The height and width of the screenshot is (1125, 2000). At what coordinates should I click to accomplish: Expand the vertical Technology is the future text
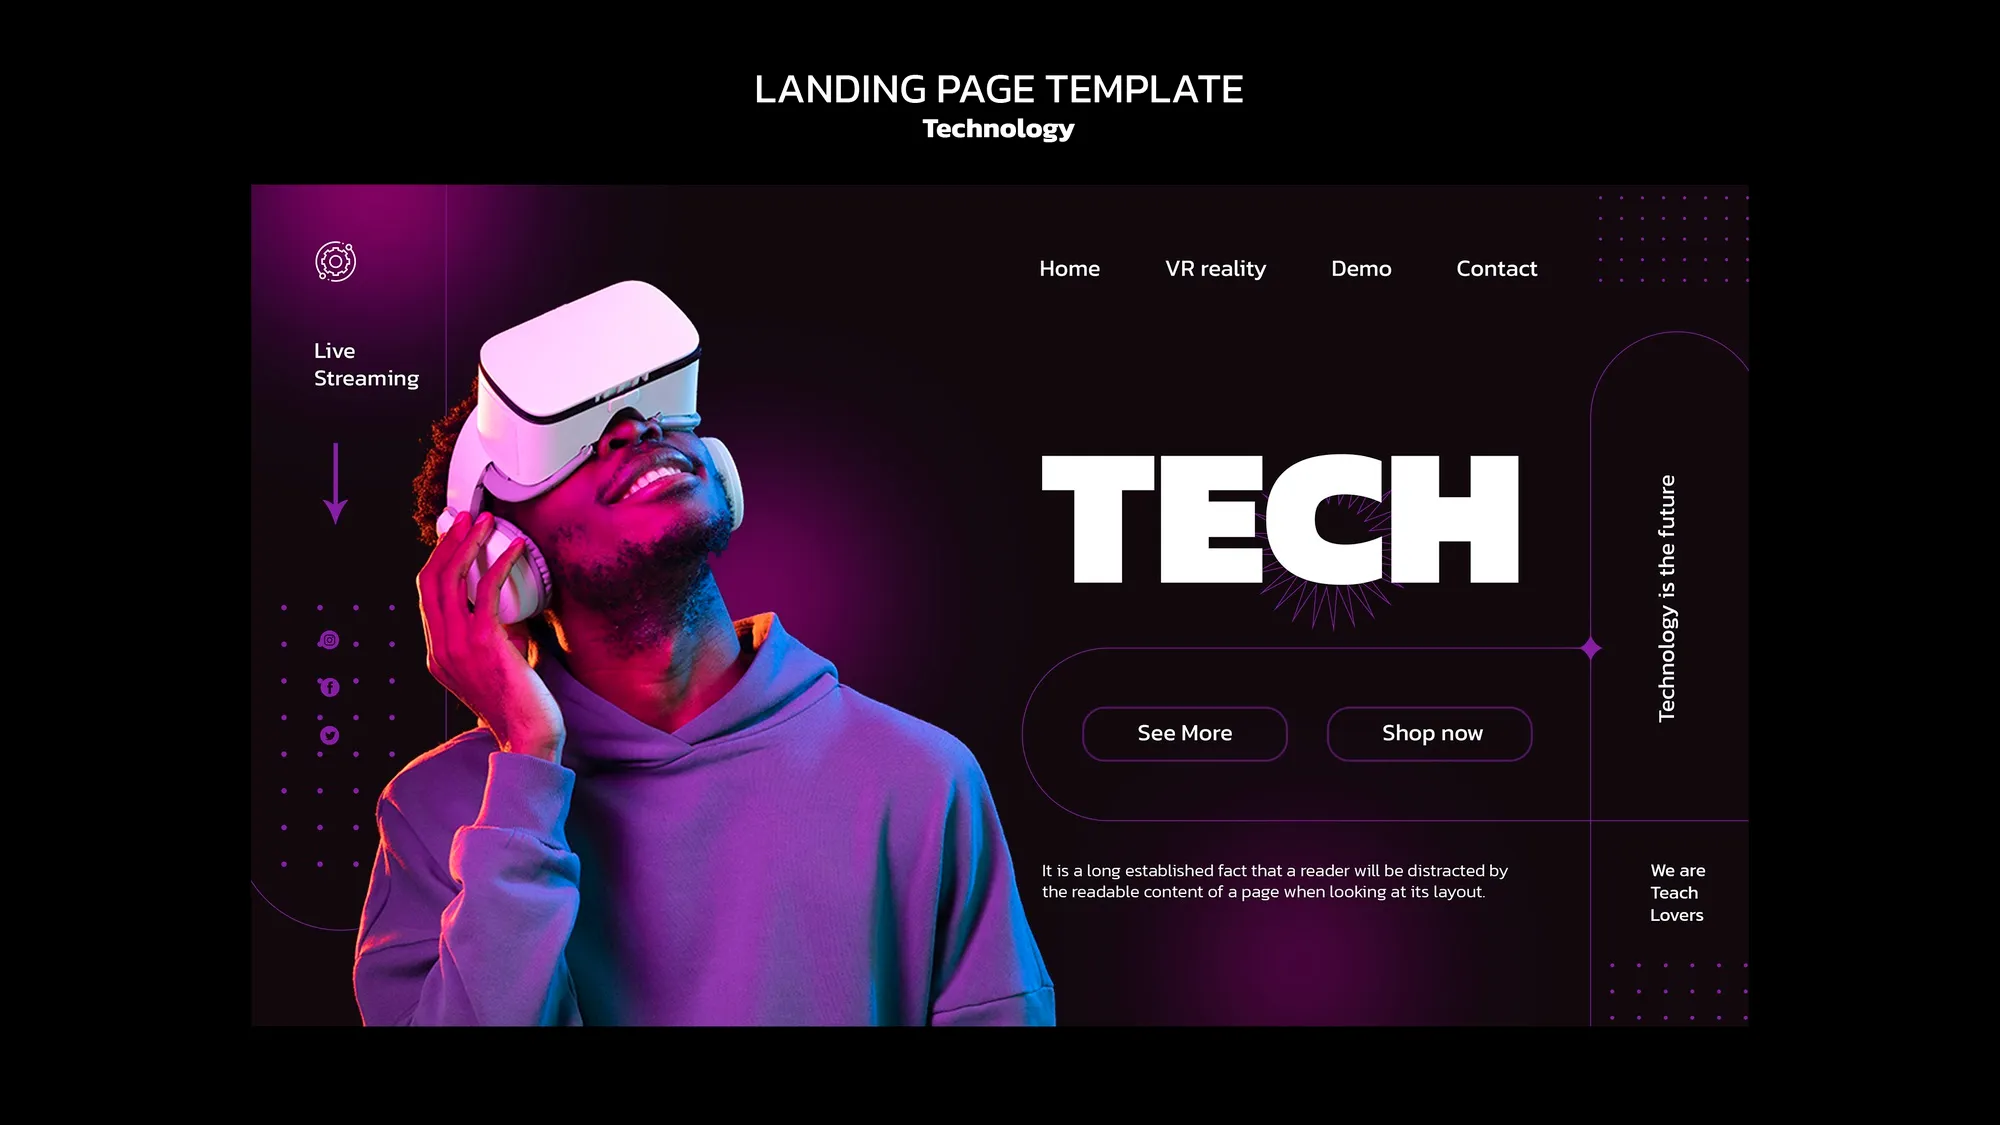1665,598
